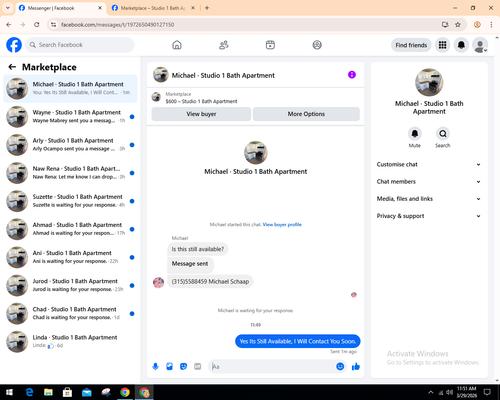
Task: Open Windows notification center
Action: point(487,392)
